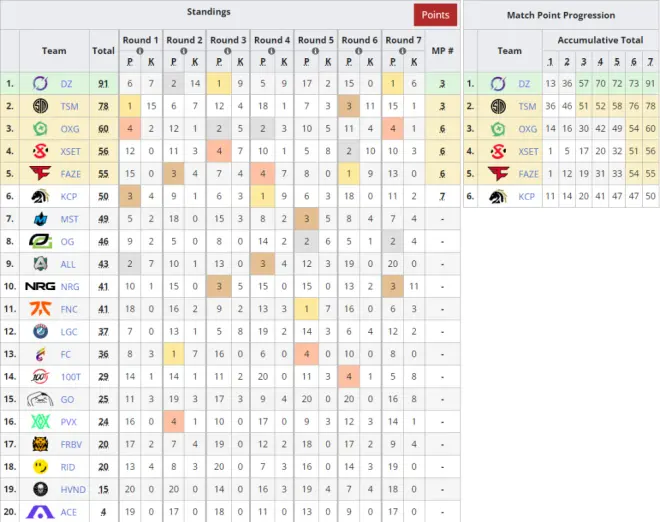Click the MP # column header
Screen dimensions: 660x522
[x=442, y=50]
